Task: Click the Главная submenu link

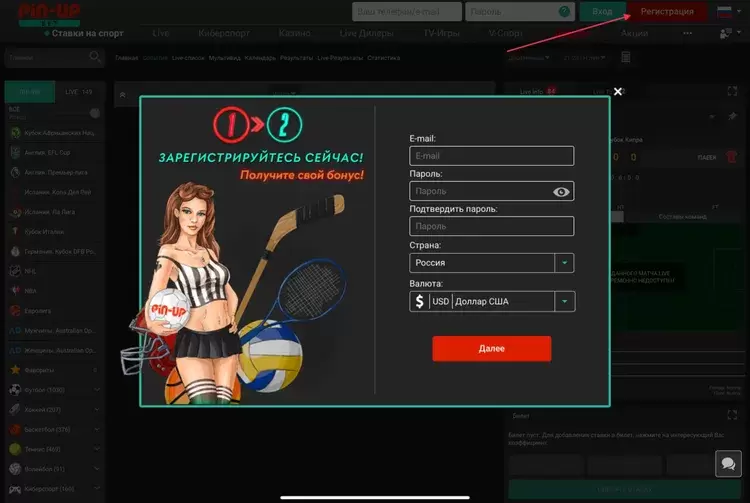Action: (x=126, y=58)
